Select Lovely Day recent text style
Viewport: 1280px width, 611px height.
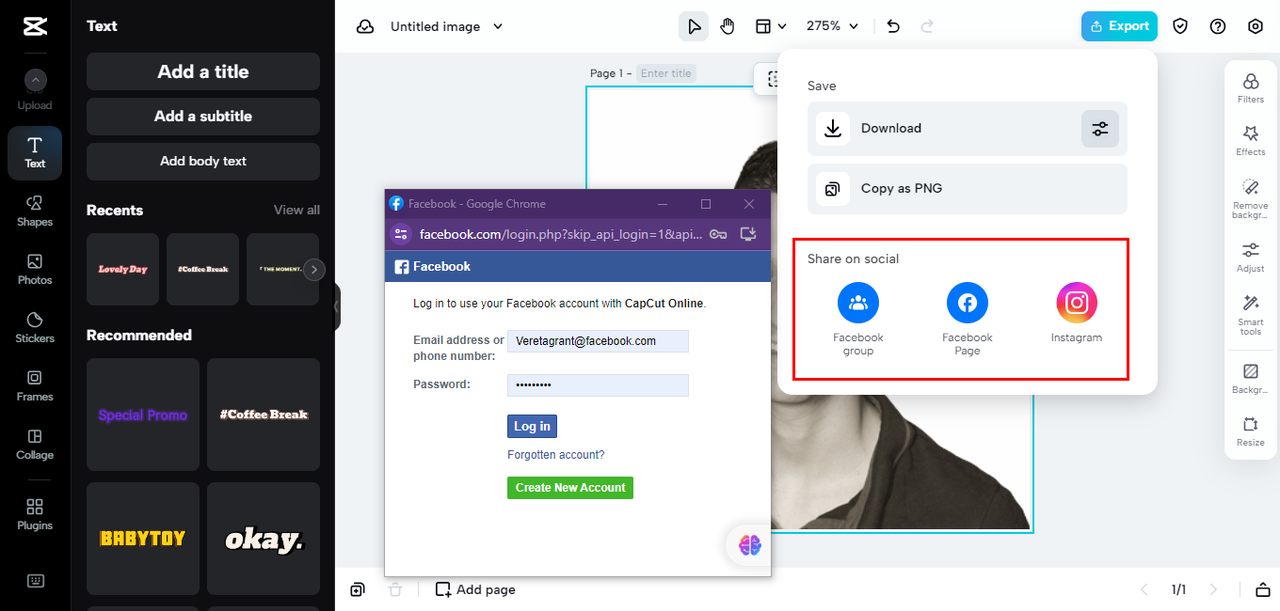click(123, 269)
